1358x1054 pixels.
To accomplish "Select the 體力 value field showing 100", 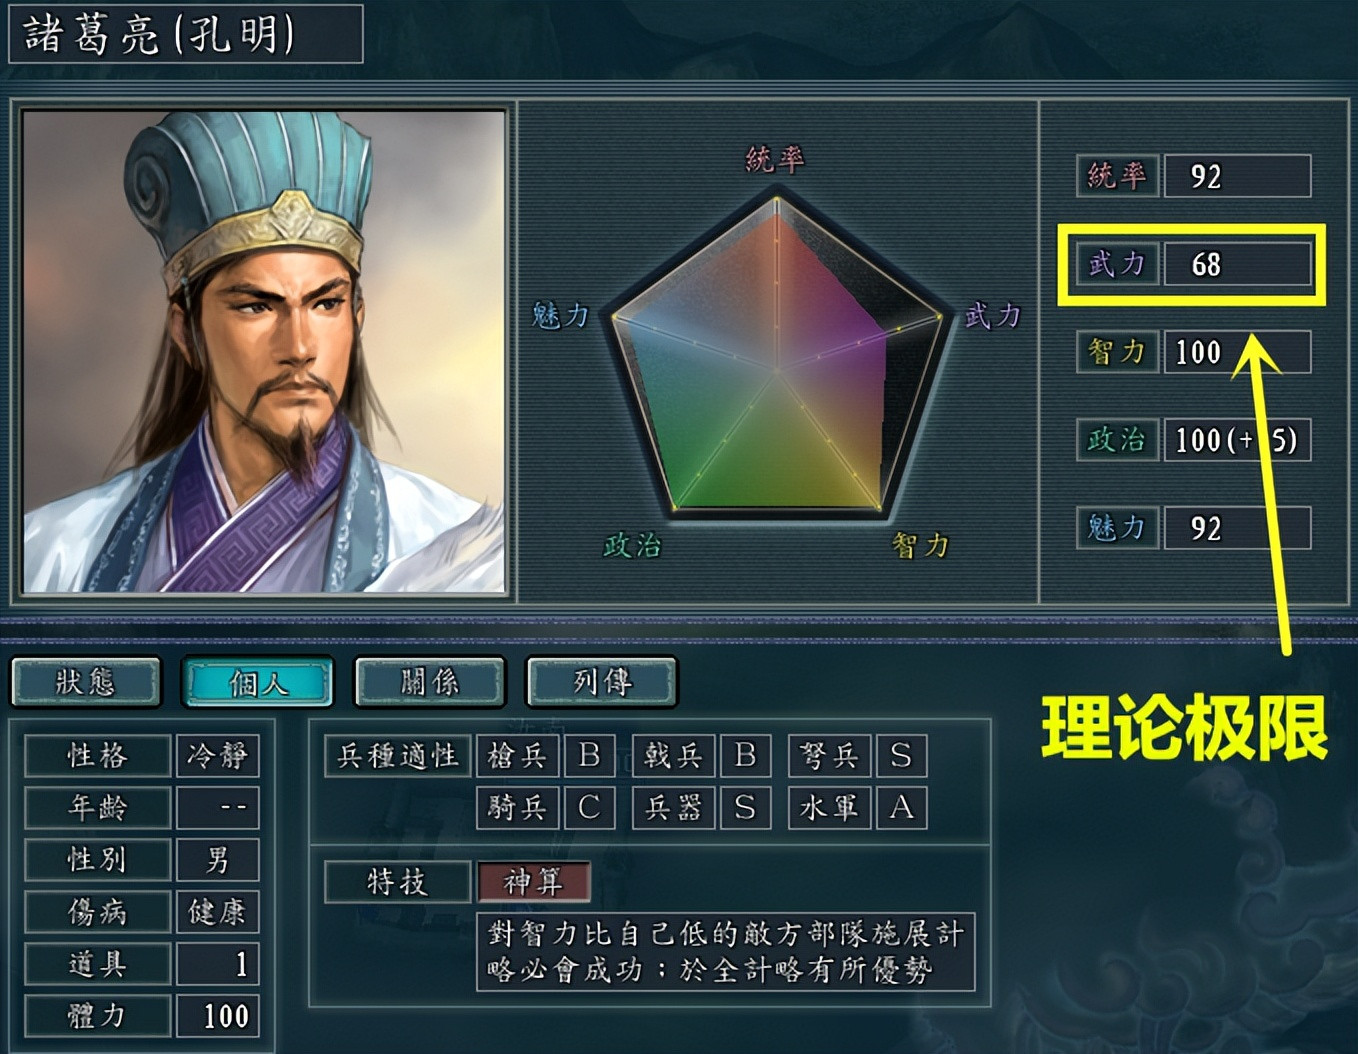I will tap(217, 1016).
